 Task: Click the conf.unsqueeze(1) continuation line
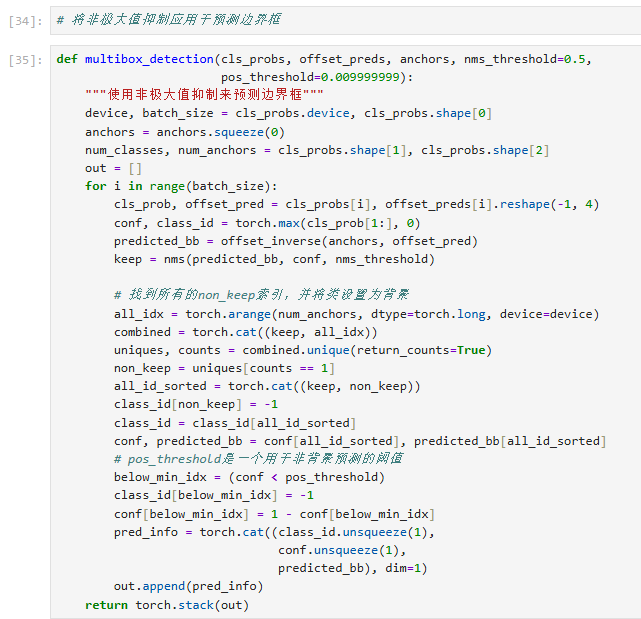tap(342, 550)
